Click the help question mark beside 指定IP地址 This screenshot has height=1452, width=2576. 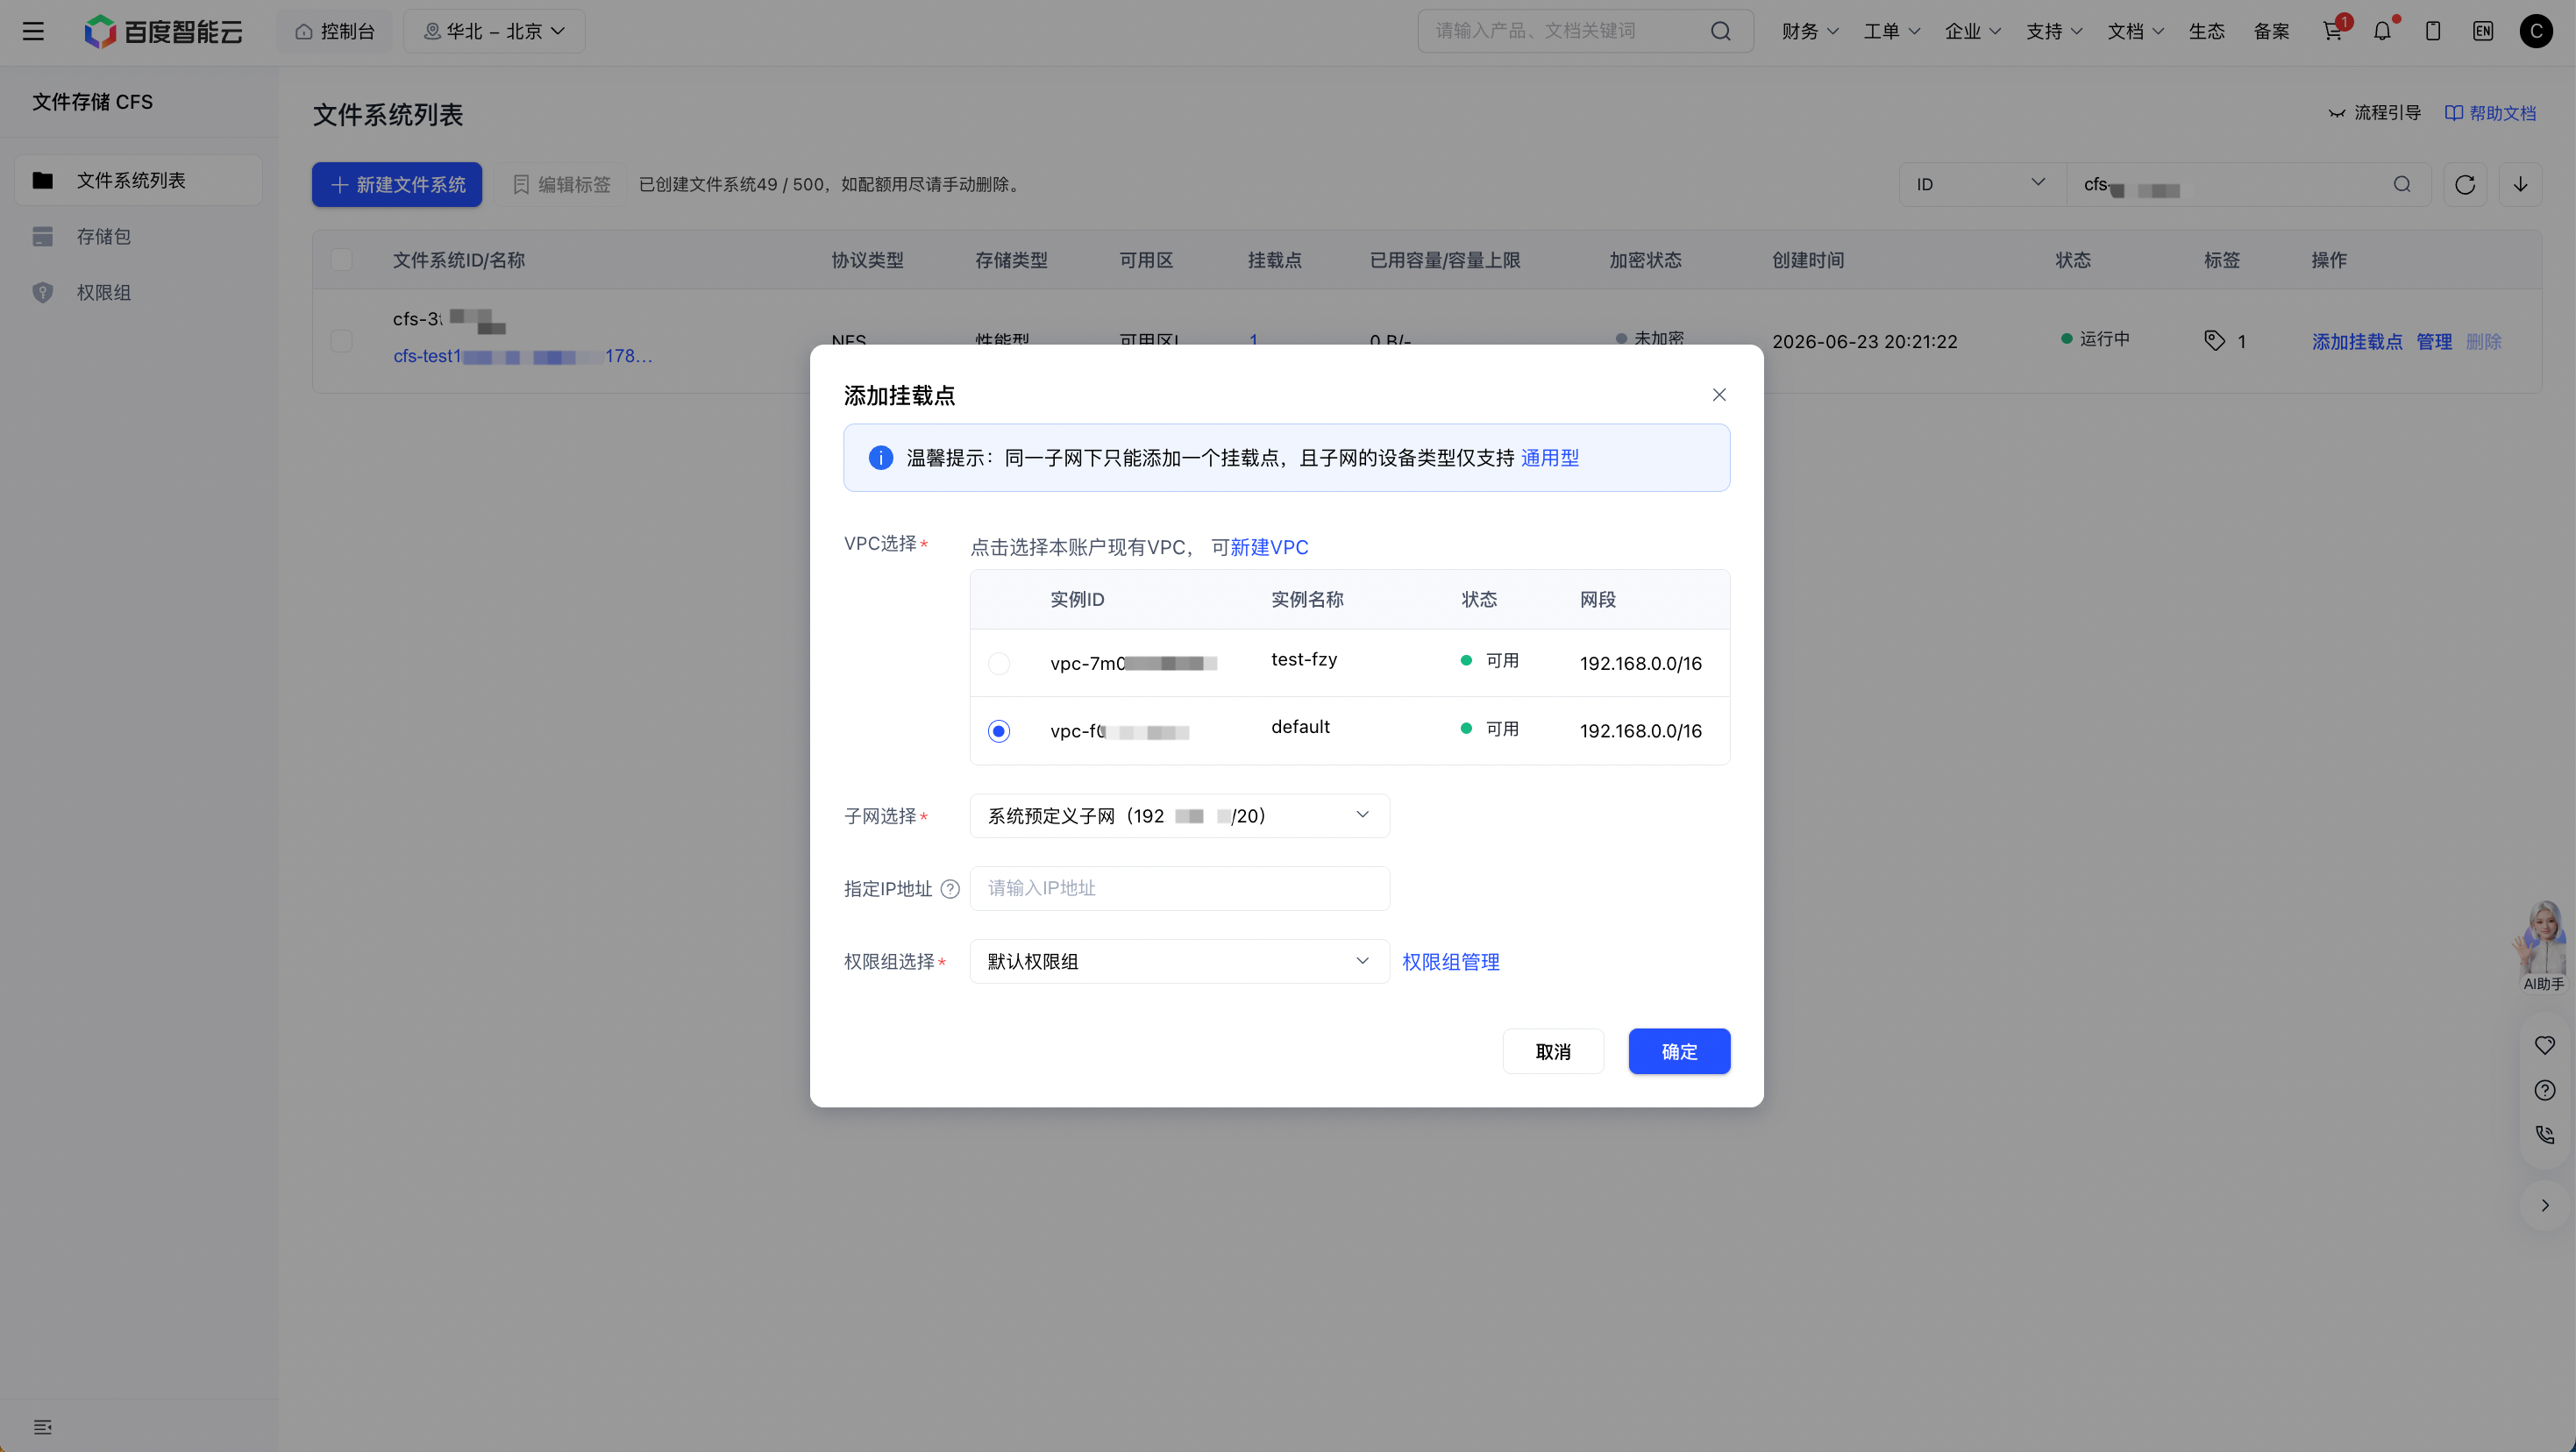(x=950, y=888)
